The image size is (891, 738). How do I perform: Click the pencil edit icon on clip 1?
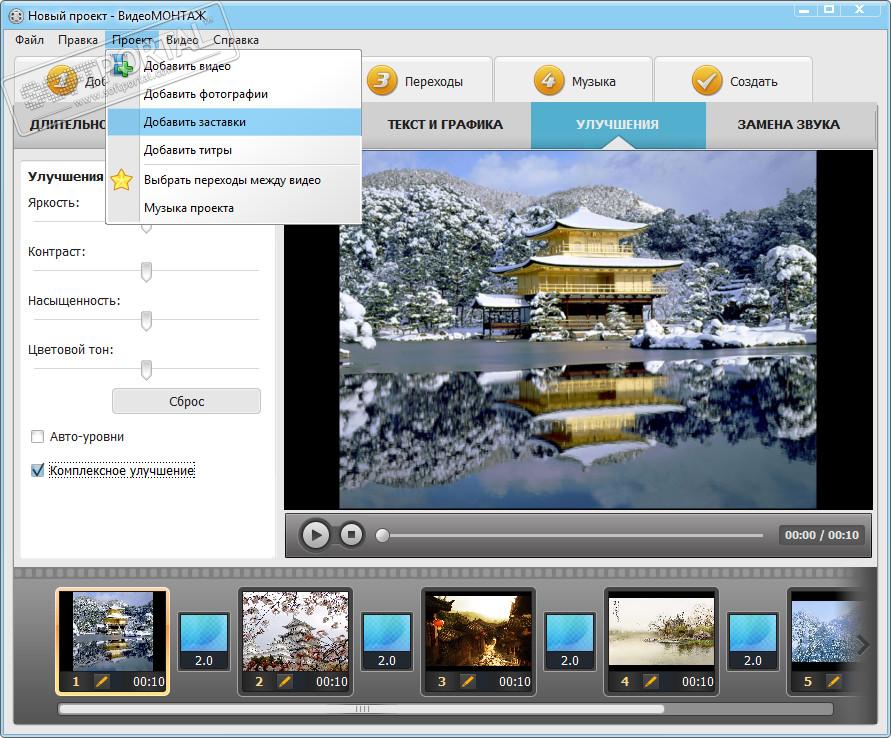[x=101, y=681]
